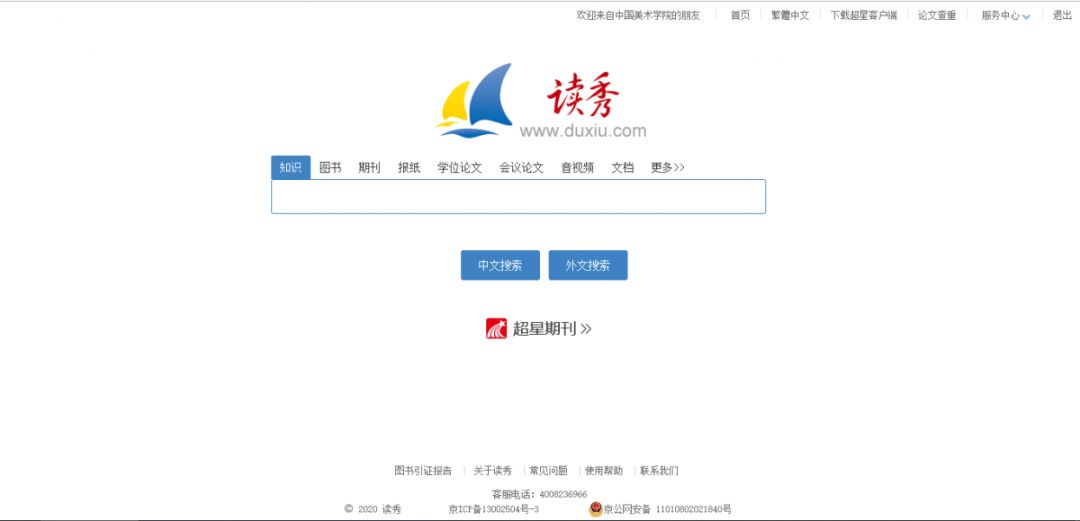Click 退出 to log out

tap(1062, 15)
